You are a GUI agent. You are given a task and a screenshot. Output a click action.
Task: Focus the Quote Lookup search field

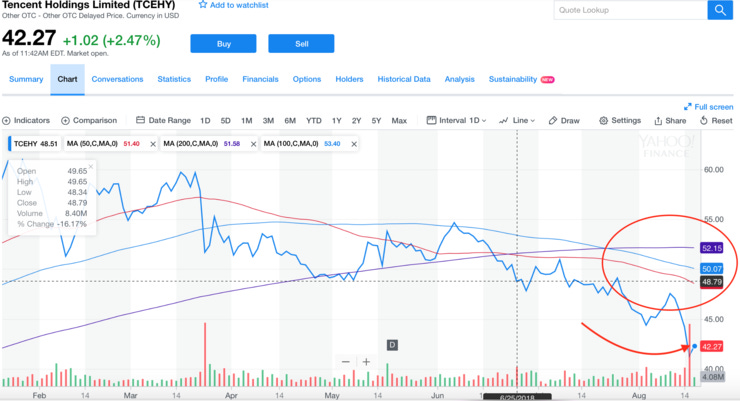(x=630, y=10)
